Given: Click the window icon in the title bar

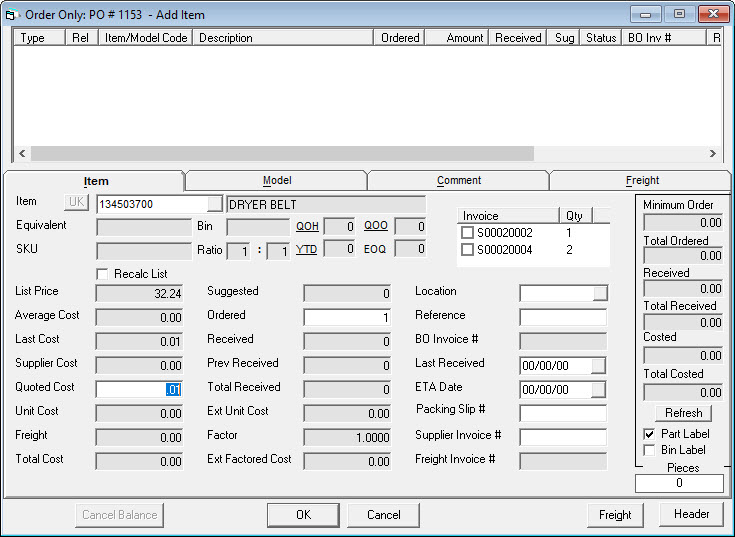Looking at the screenshot, I should tap(11, 15).
